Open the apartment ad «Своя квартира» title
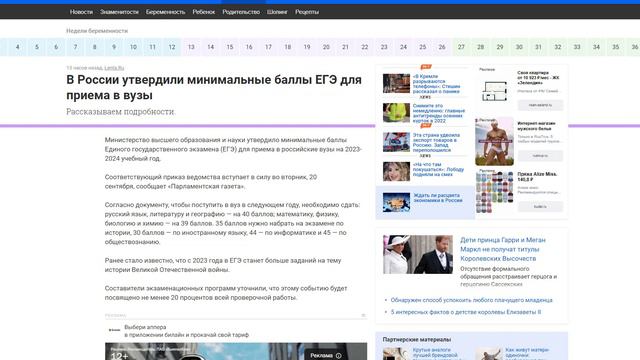The image size is (640, 360). (x=538, y=78)
